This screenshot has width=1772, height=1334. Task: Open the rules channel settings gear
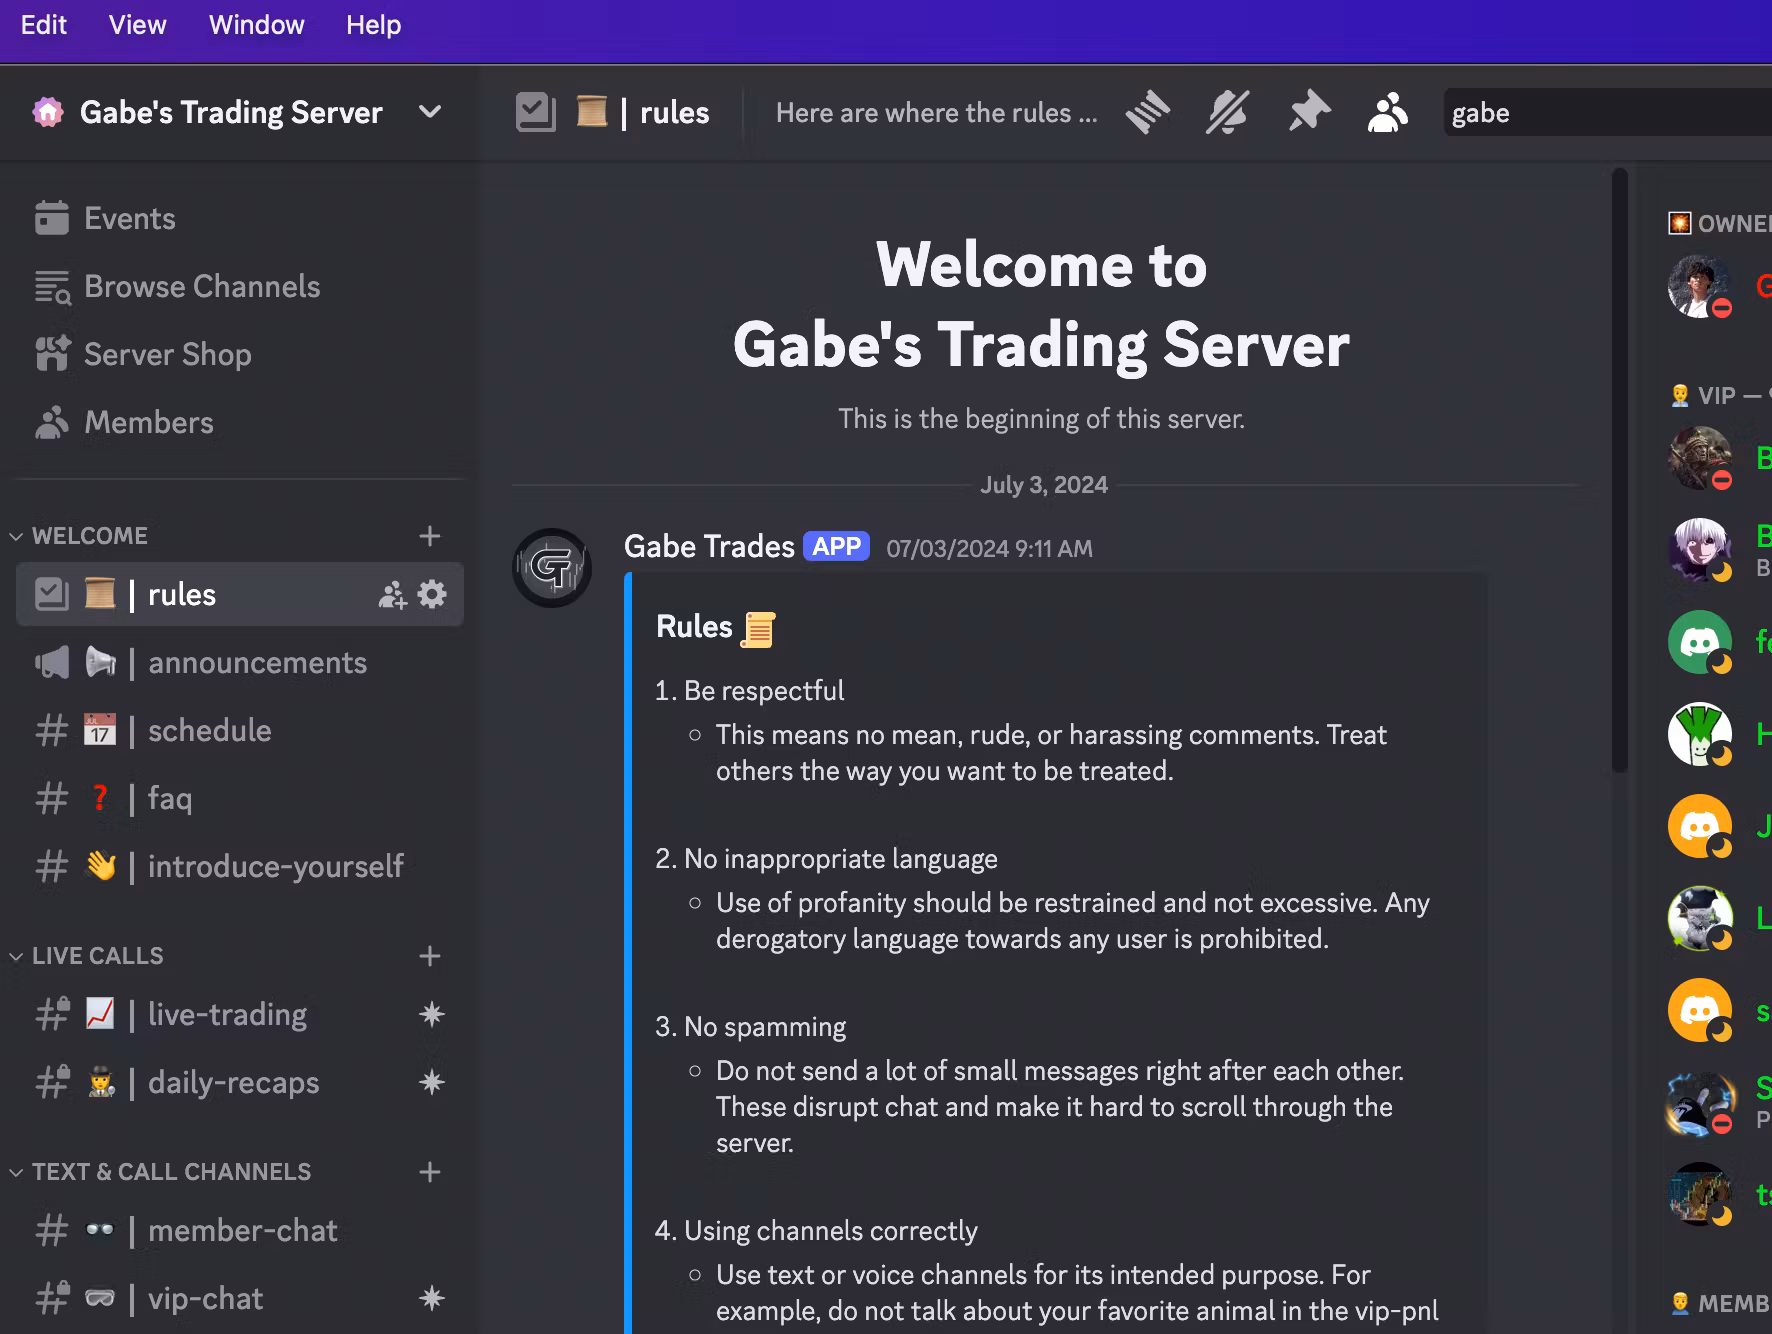coord(432,594)
